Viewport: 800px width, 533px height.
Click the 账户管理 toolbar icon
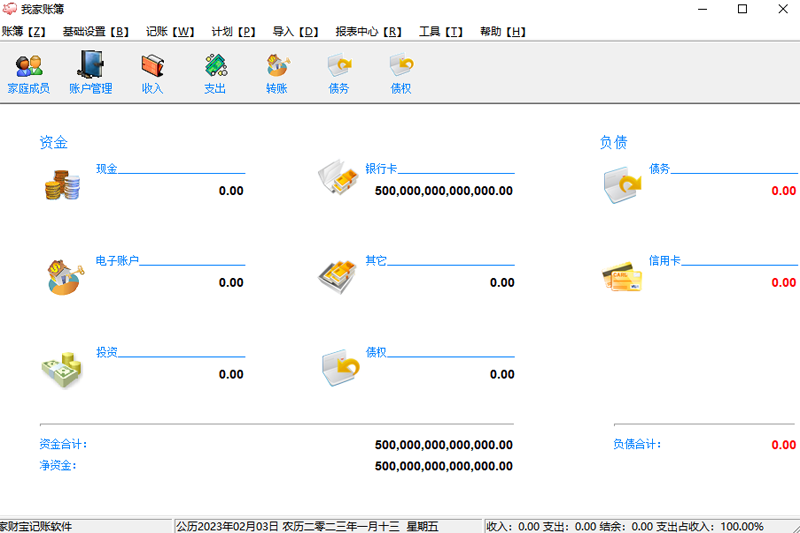point(90,74)
